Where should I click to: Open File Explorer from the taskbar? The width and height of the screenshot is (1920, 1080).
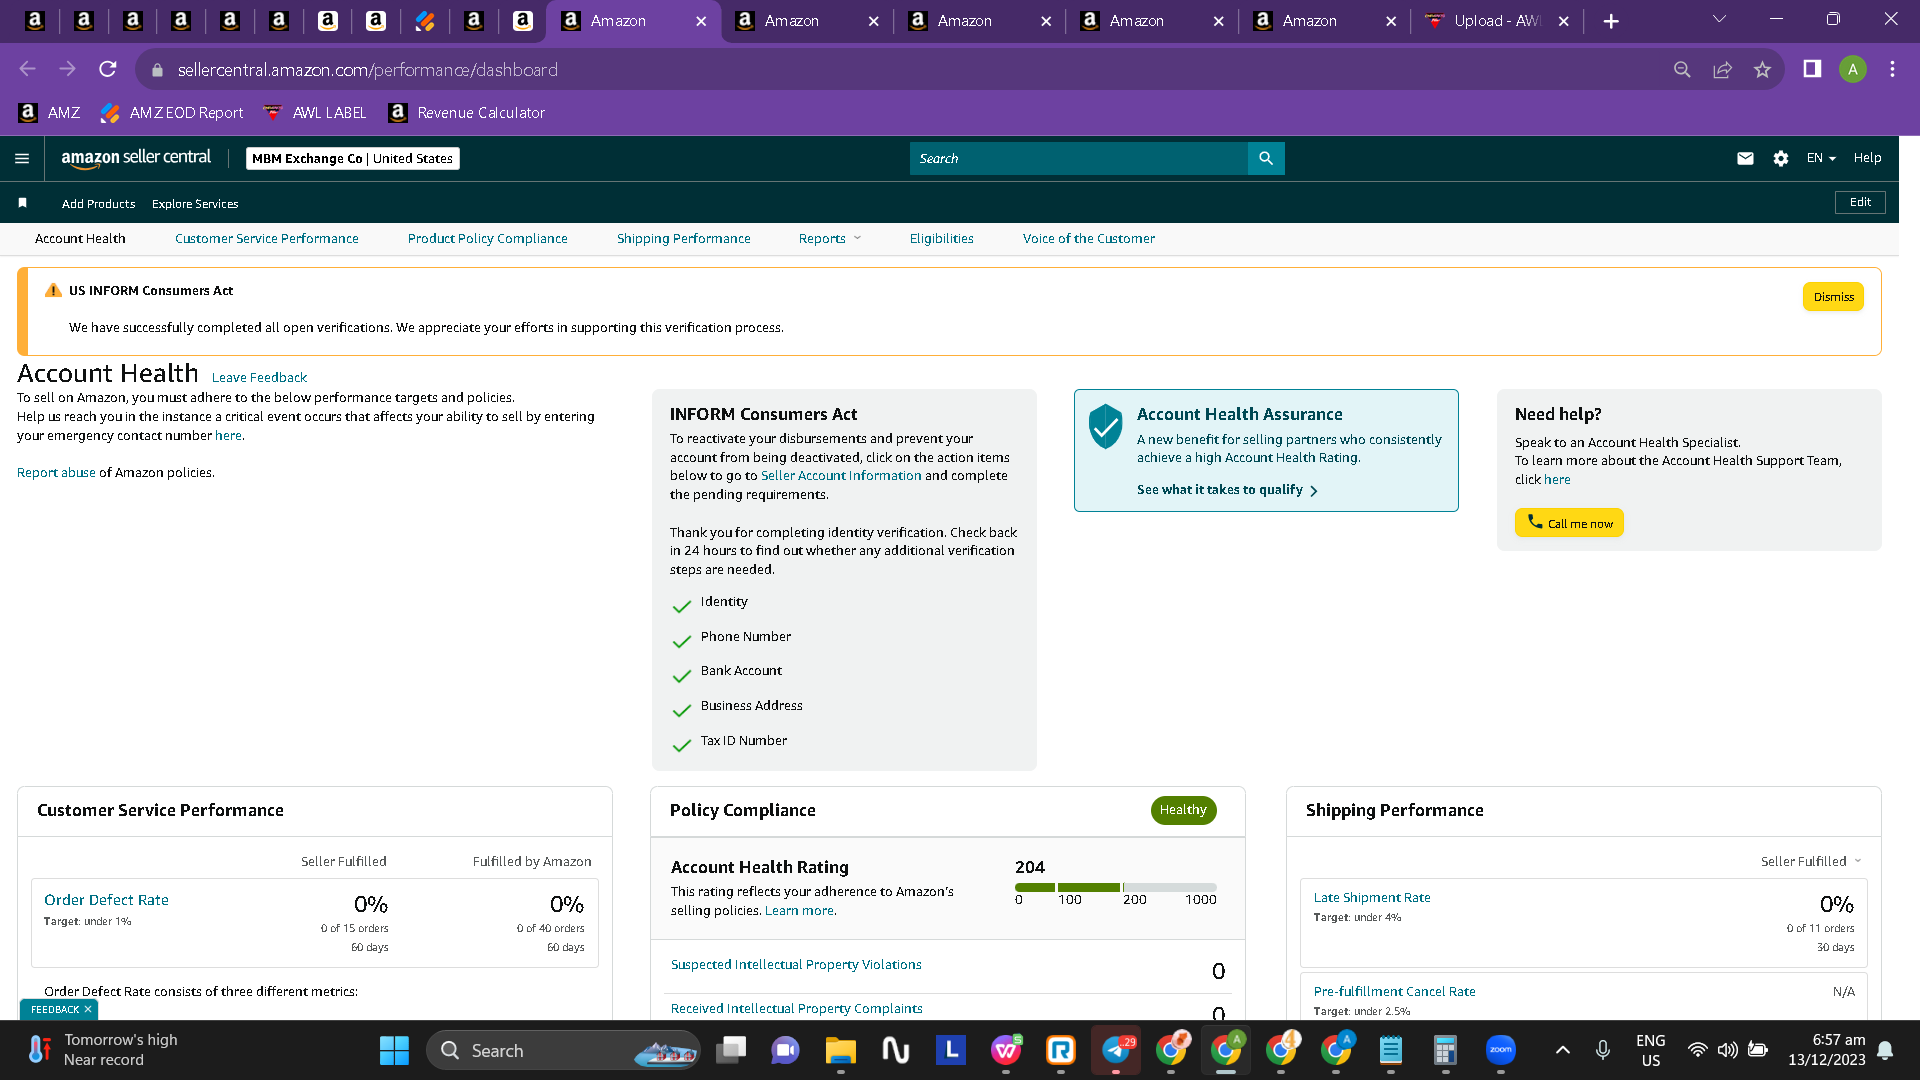840,1050
